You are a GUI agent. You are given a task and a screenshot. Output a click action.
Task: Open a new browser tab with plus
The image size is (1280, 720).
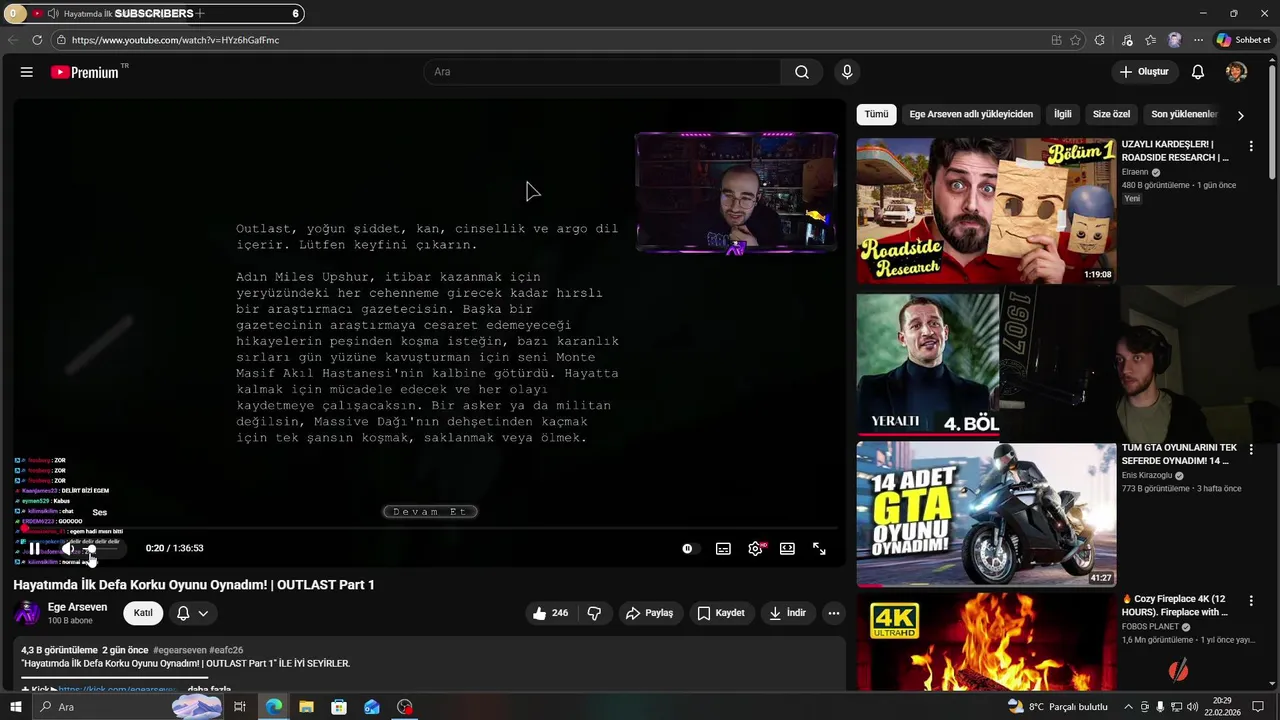(x=200, y=14)
